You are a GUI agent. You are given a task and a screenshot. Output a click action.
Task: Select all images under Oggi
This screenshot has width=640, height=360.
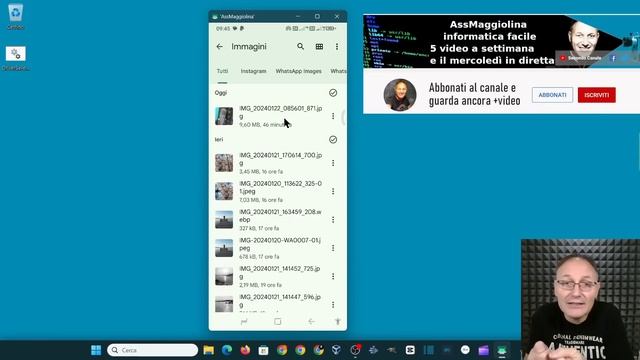(333, 93)
